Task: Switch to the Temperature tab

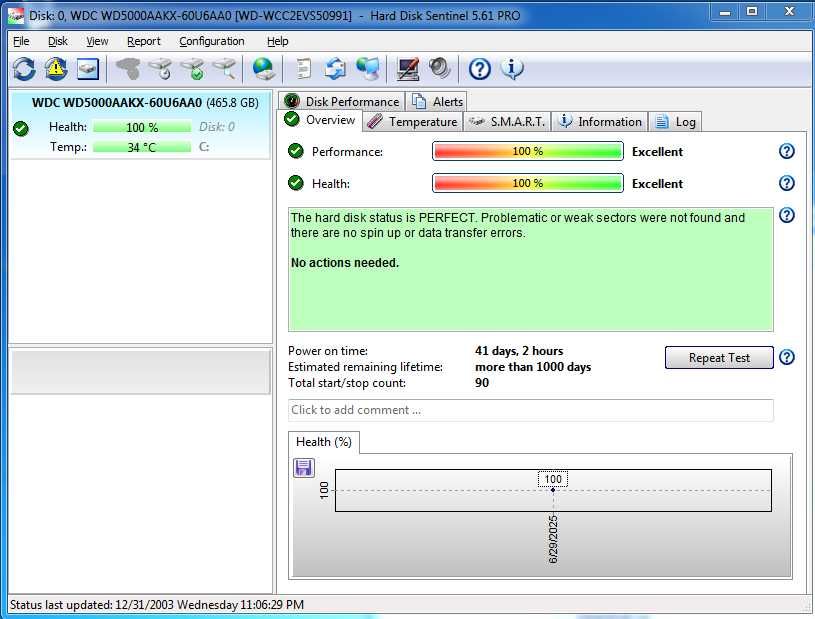Action: [412, 122]
